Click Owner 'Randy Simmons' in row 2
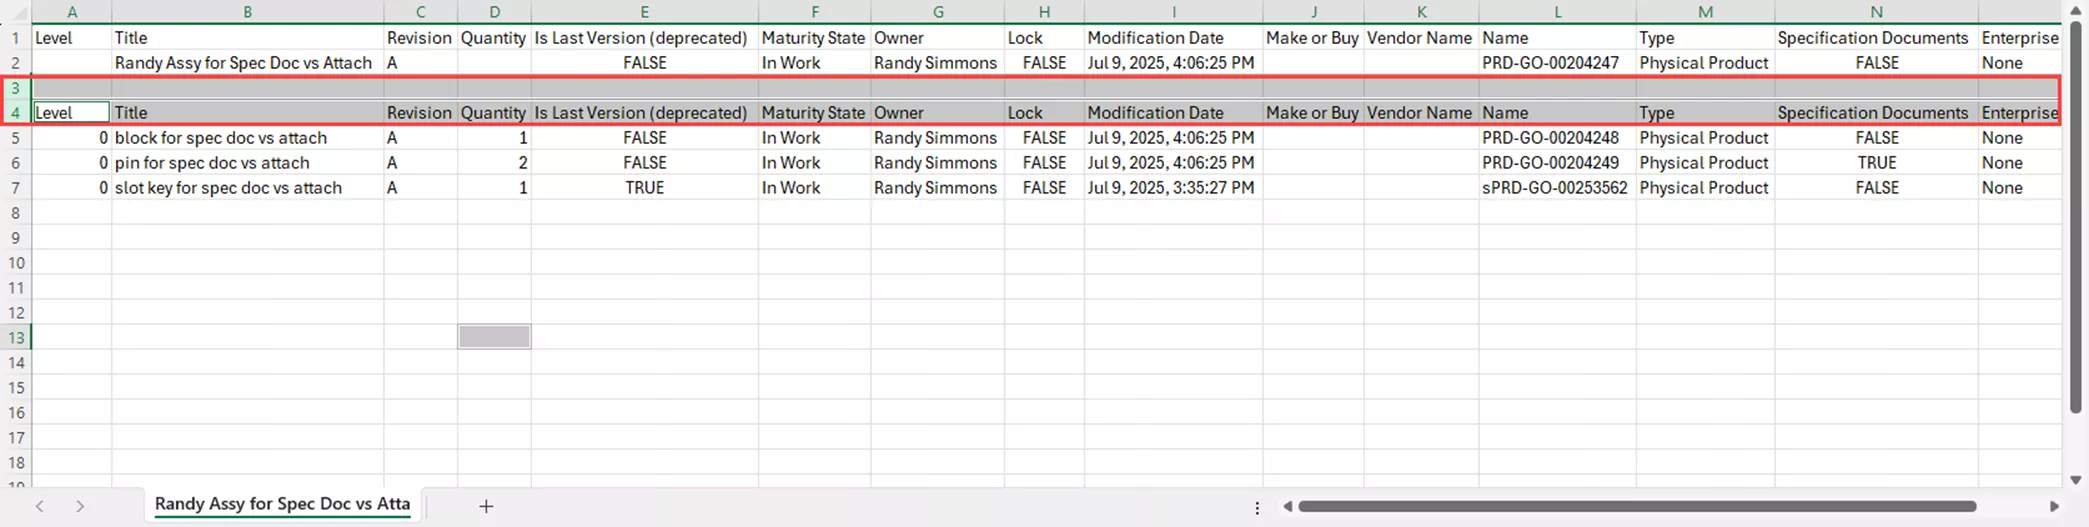Screen dimensions: 2089x527 938,63
